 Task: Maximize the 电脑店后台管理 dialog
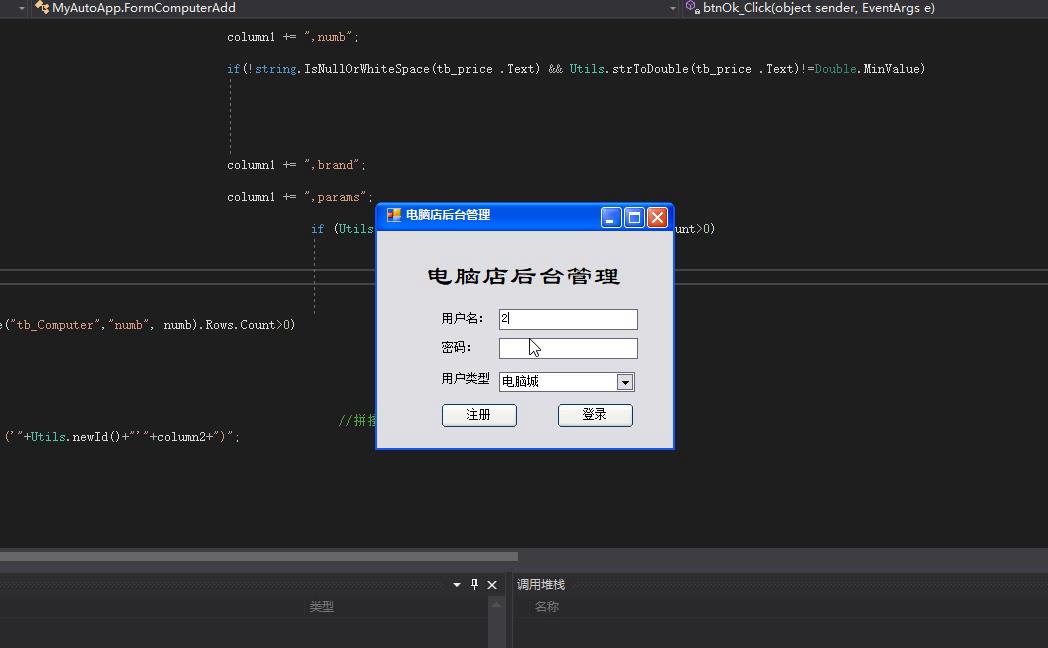[634, 217]
